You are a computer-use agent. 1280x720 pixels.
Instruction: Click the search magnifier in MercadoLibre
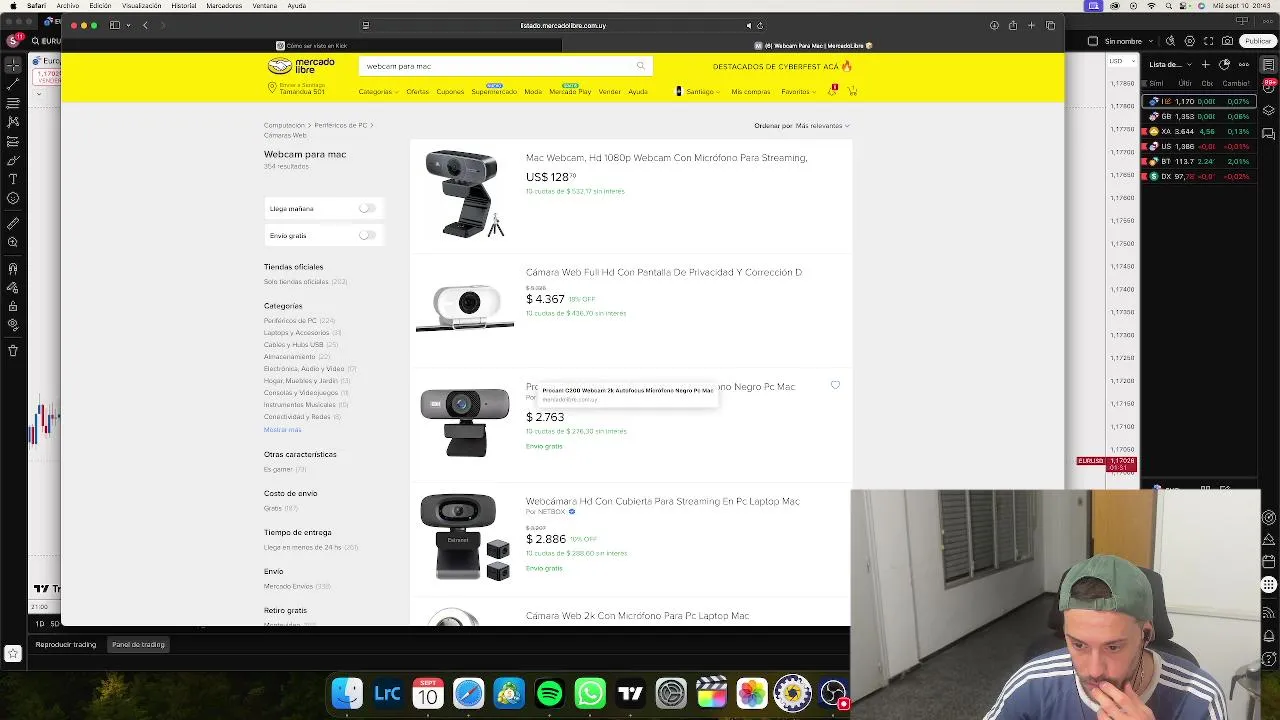click(x=641, y=66)
